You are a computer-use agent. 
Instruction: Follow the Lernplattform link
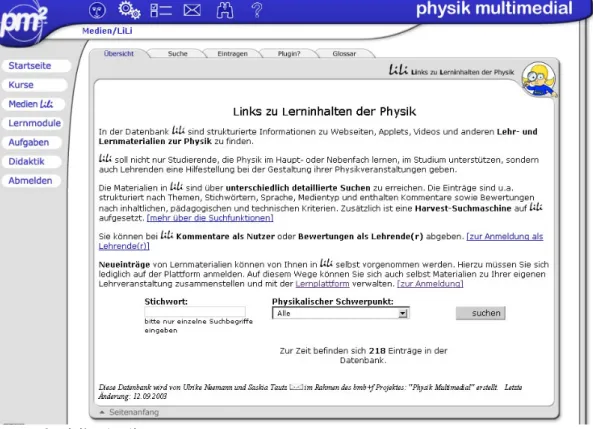point(322,284)
